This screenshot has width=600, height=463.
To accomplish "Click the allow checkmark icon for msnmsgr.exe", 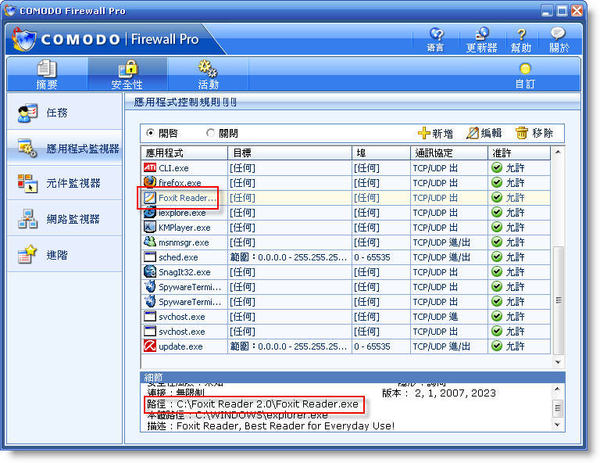I will [497, 242].
